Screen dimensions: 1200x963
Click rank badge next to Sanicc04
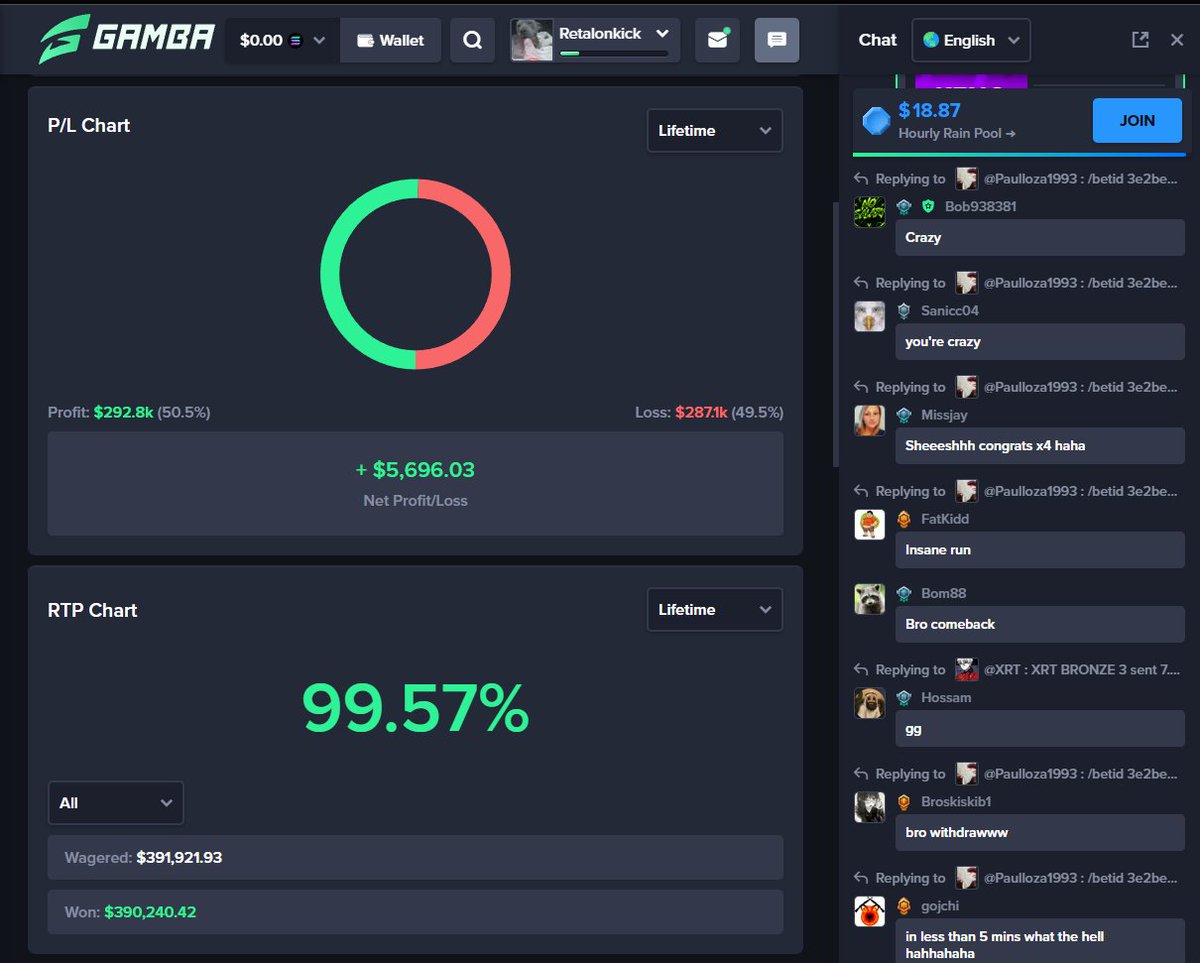coord(904,311)
